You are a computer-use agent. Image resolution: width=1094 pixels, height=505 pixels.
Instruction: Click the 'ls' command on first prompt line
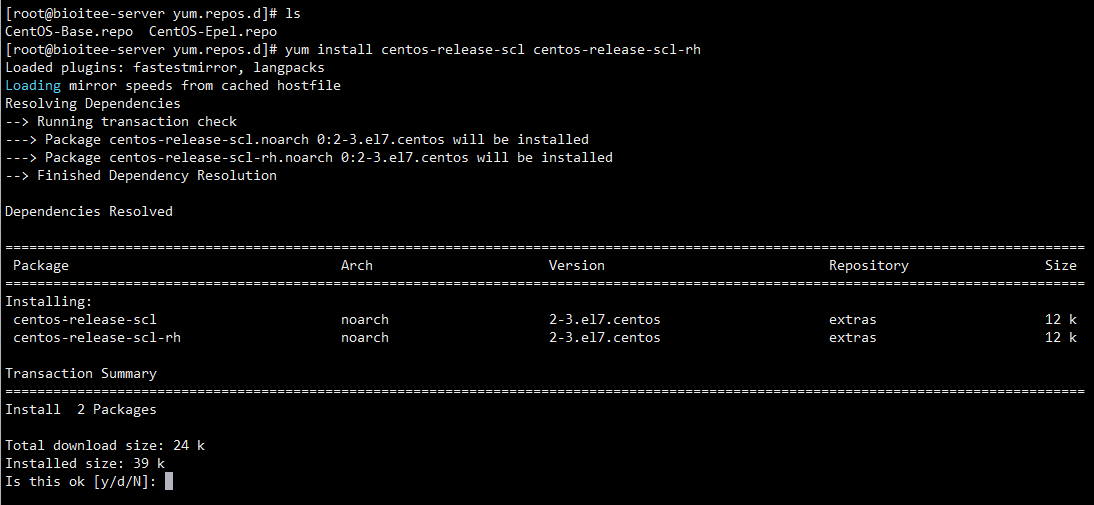[x=293, y=13]
